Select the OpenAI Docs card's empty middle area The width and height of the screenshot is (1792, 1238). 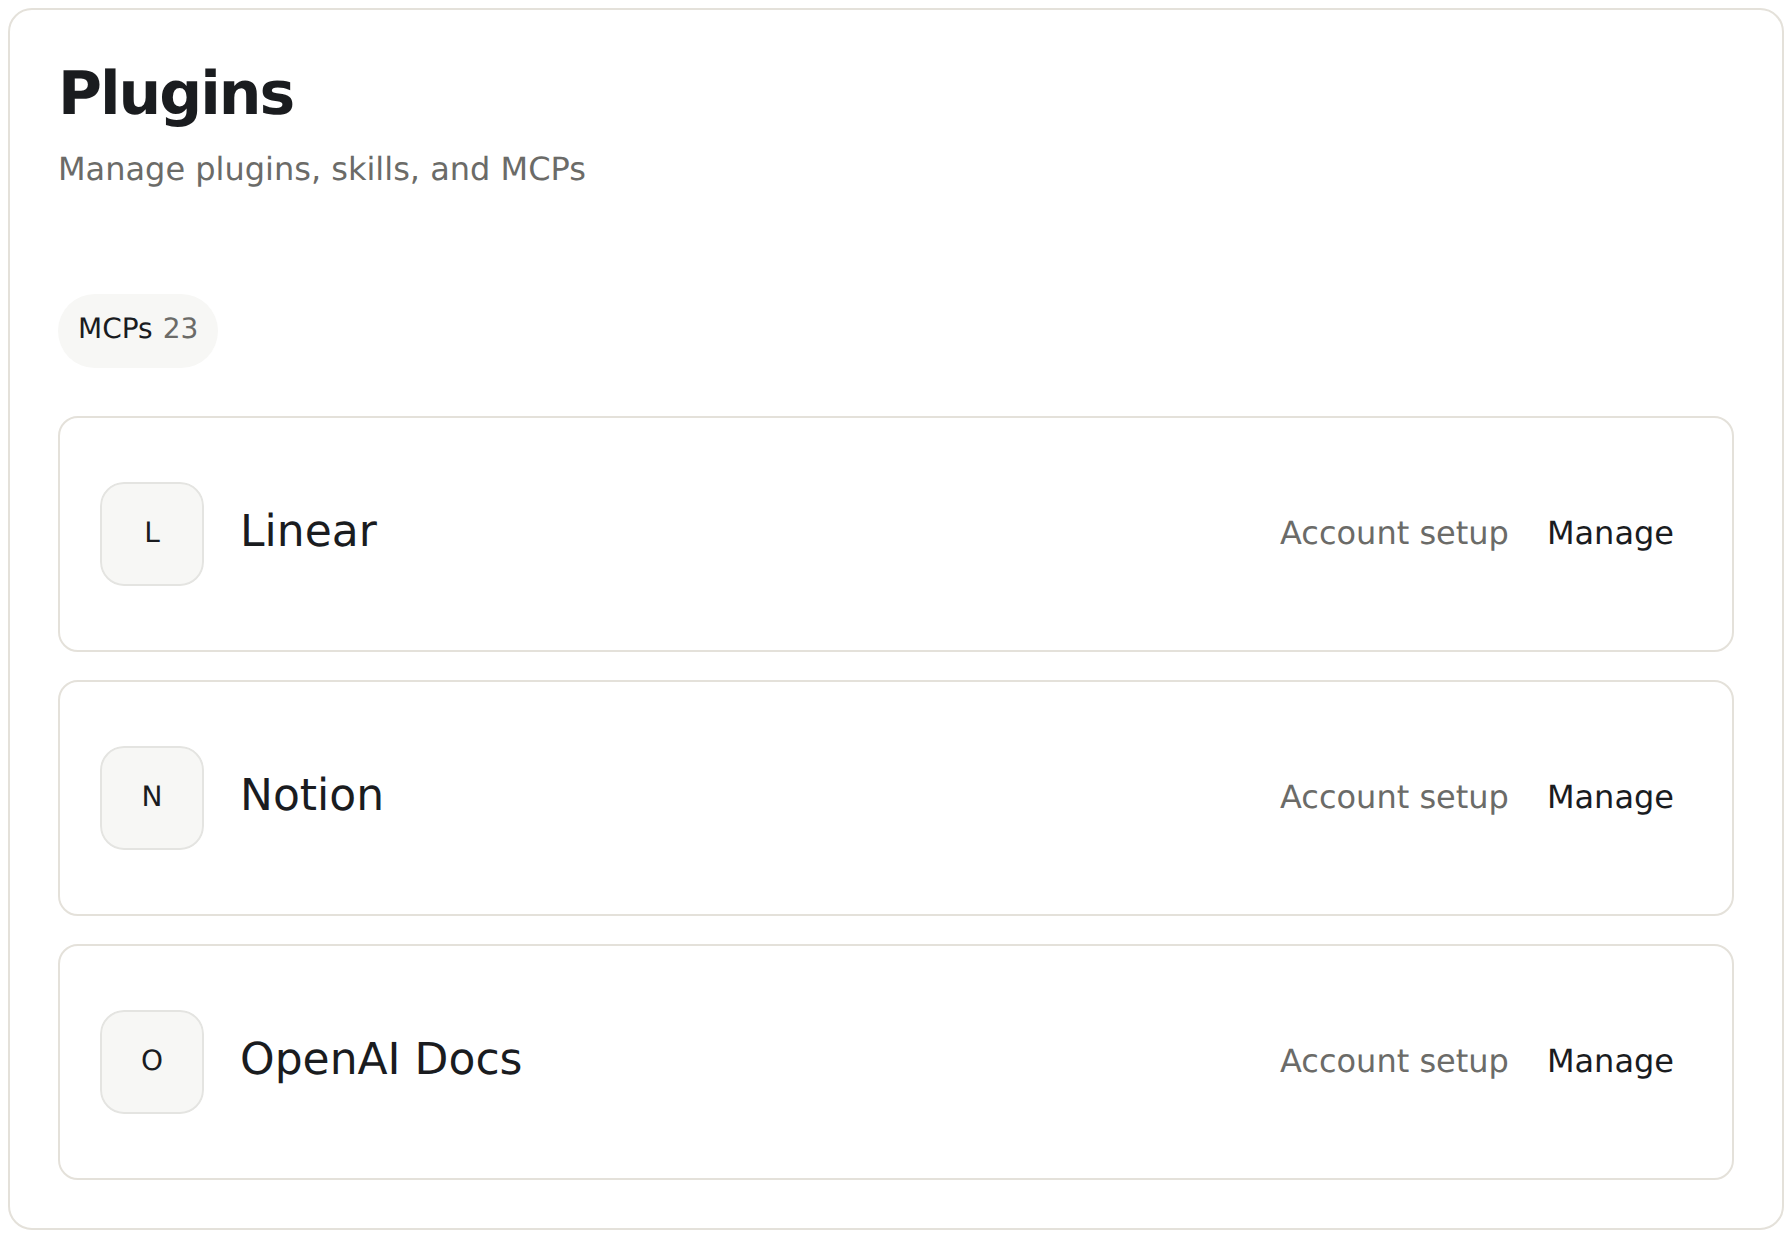[900, 1062]
